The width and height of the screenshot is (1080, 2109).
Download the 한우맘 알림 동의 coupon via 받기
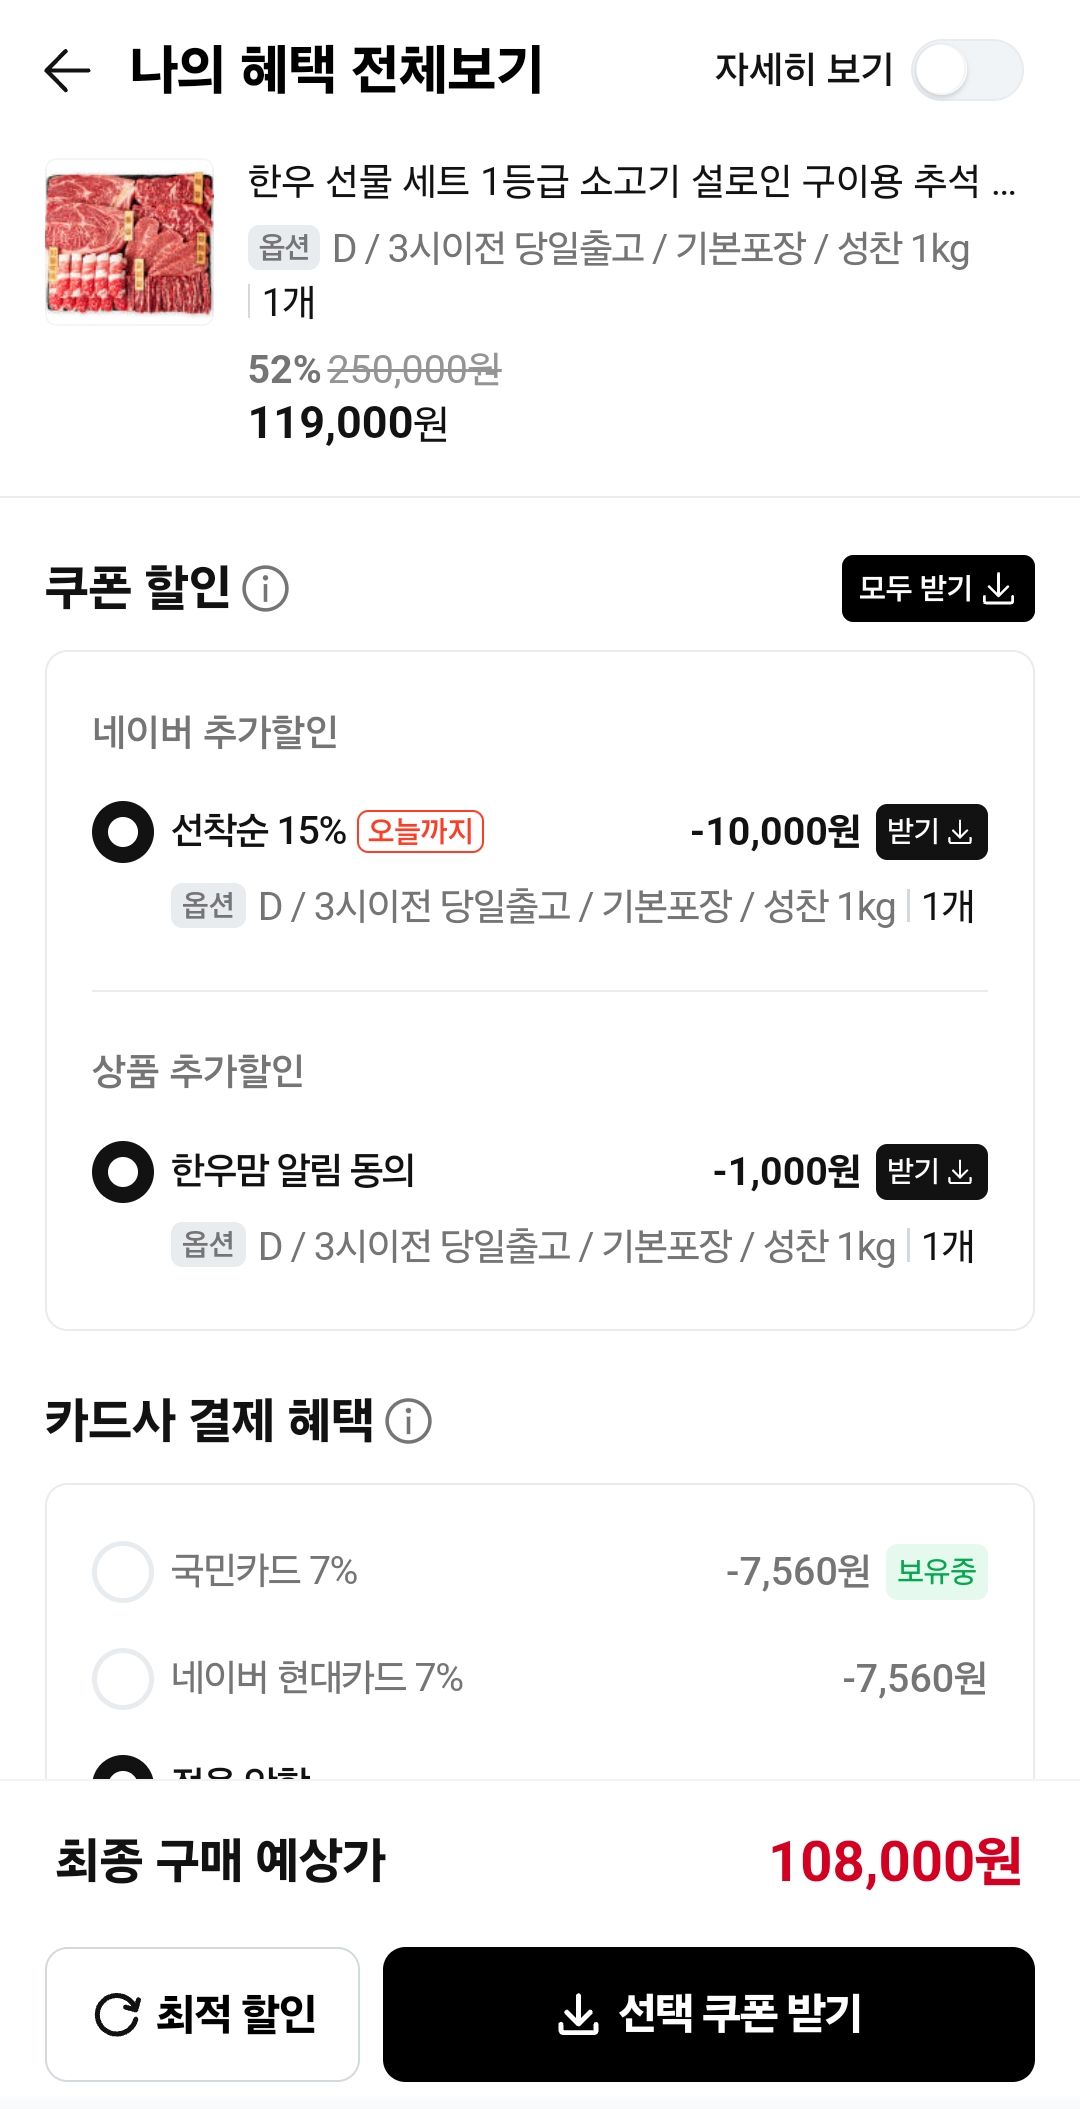[x=931, y=1172]
